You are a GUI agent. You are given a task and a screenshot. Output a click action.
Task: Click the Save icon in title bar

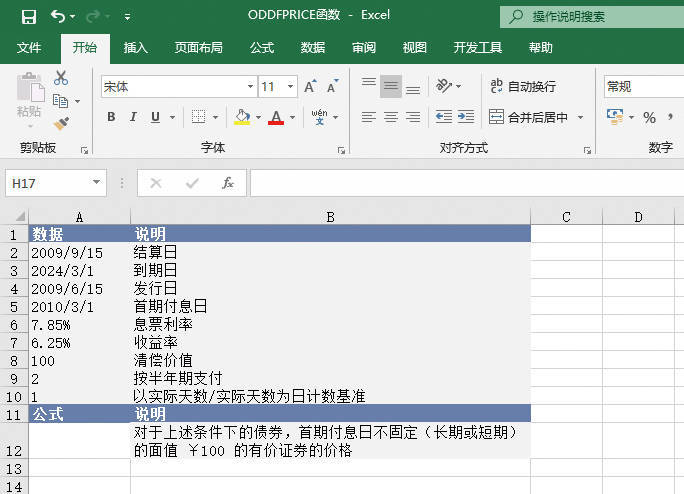click(x=28, y=16)
